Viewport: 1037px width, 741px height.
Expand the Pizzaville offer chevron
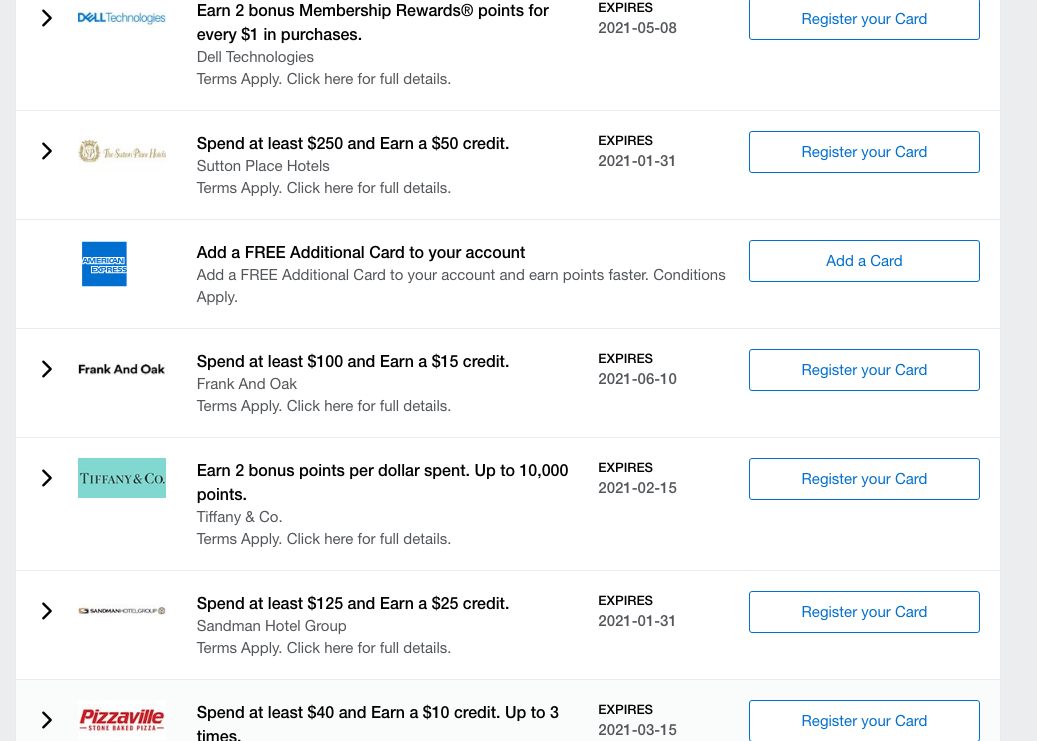click(46, 719)
